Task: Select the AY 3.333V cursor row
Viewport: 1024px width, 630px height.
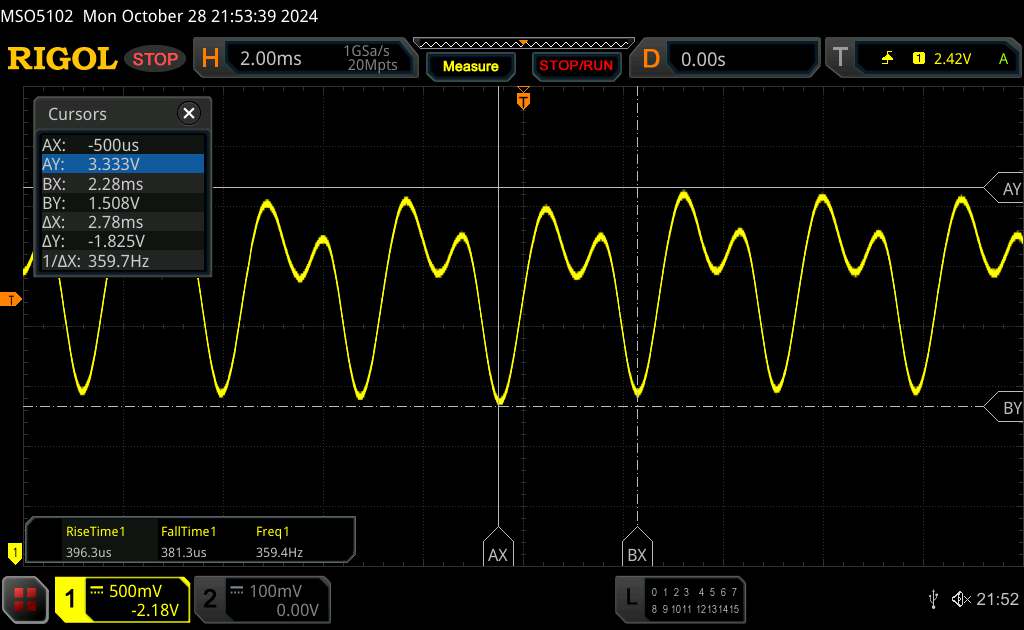Action: pos(121,164)
